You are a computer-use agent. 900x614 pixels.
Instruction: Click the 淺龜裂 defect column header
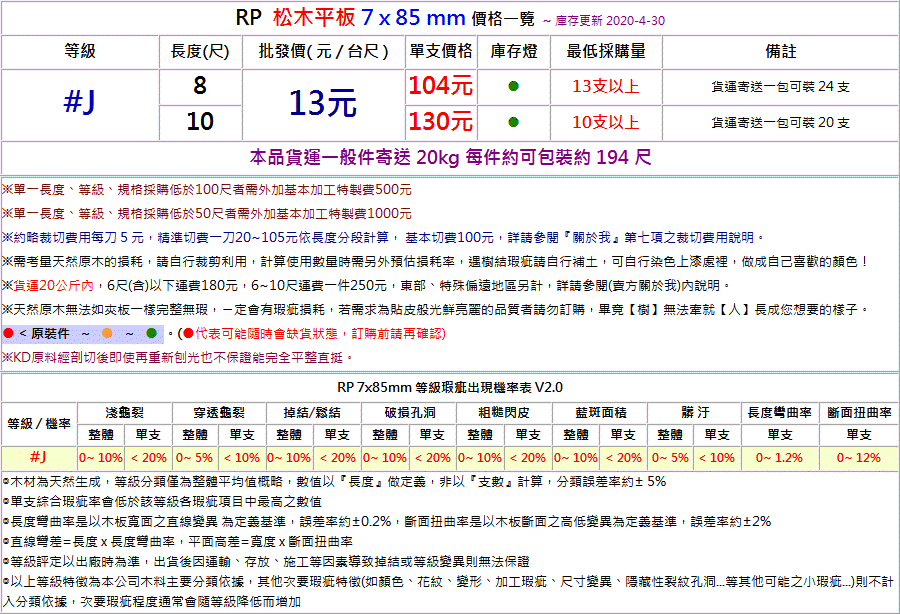click(123, 412)
